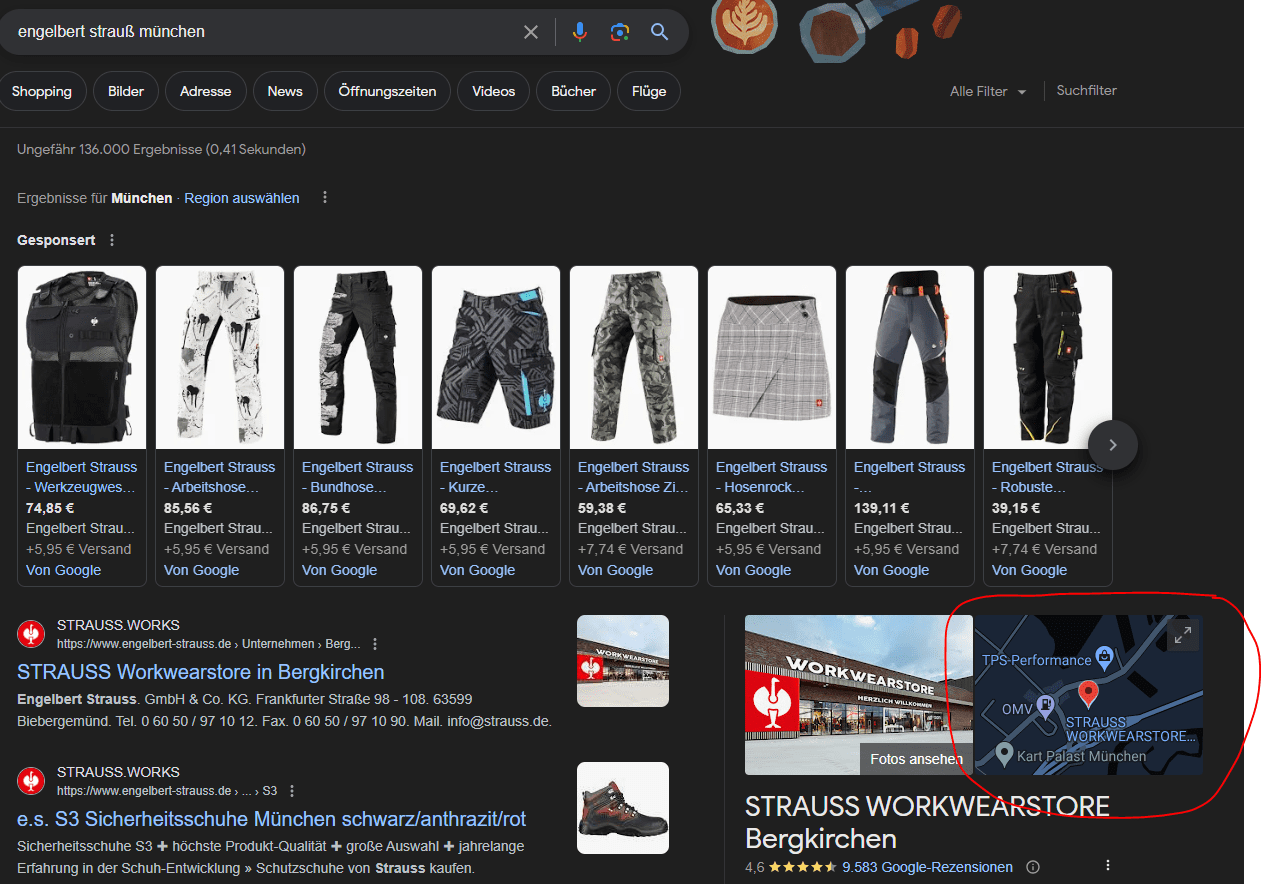Focus the search field with engelbert strauß münchen
The image size is (1261, 884).
click(x=260, y=32)
